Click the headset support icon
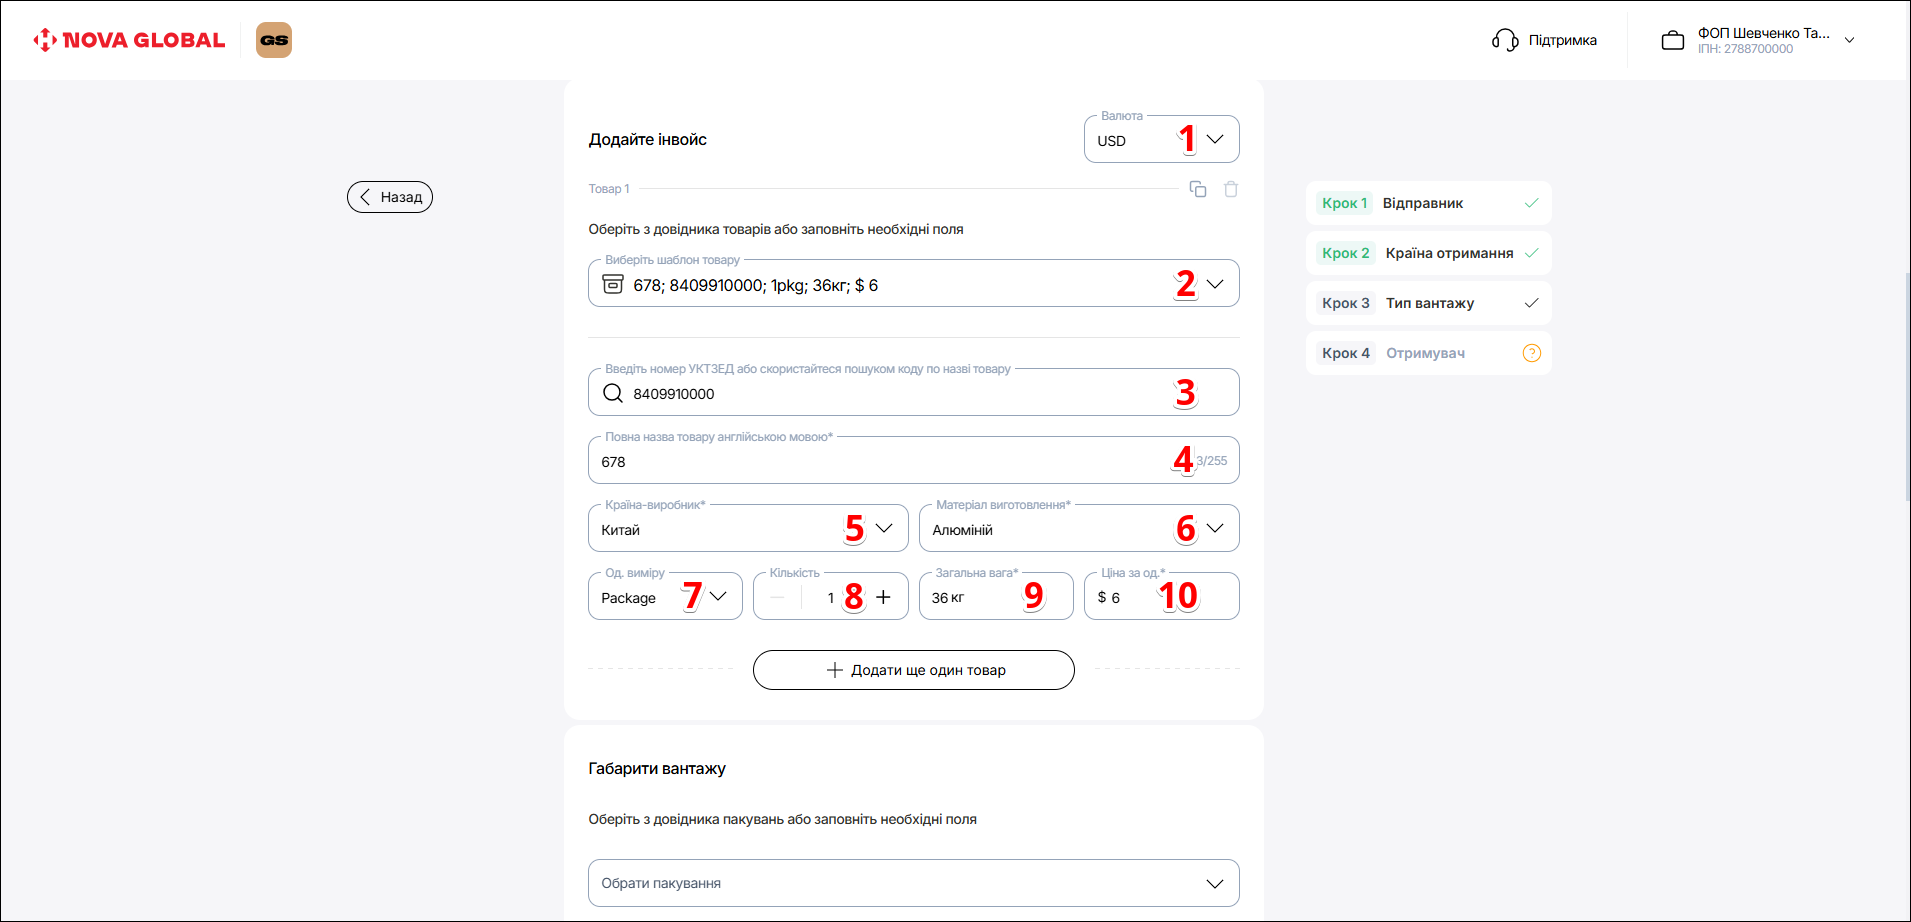Screen dimensions: 1911x922 click(1505, 40)
